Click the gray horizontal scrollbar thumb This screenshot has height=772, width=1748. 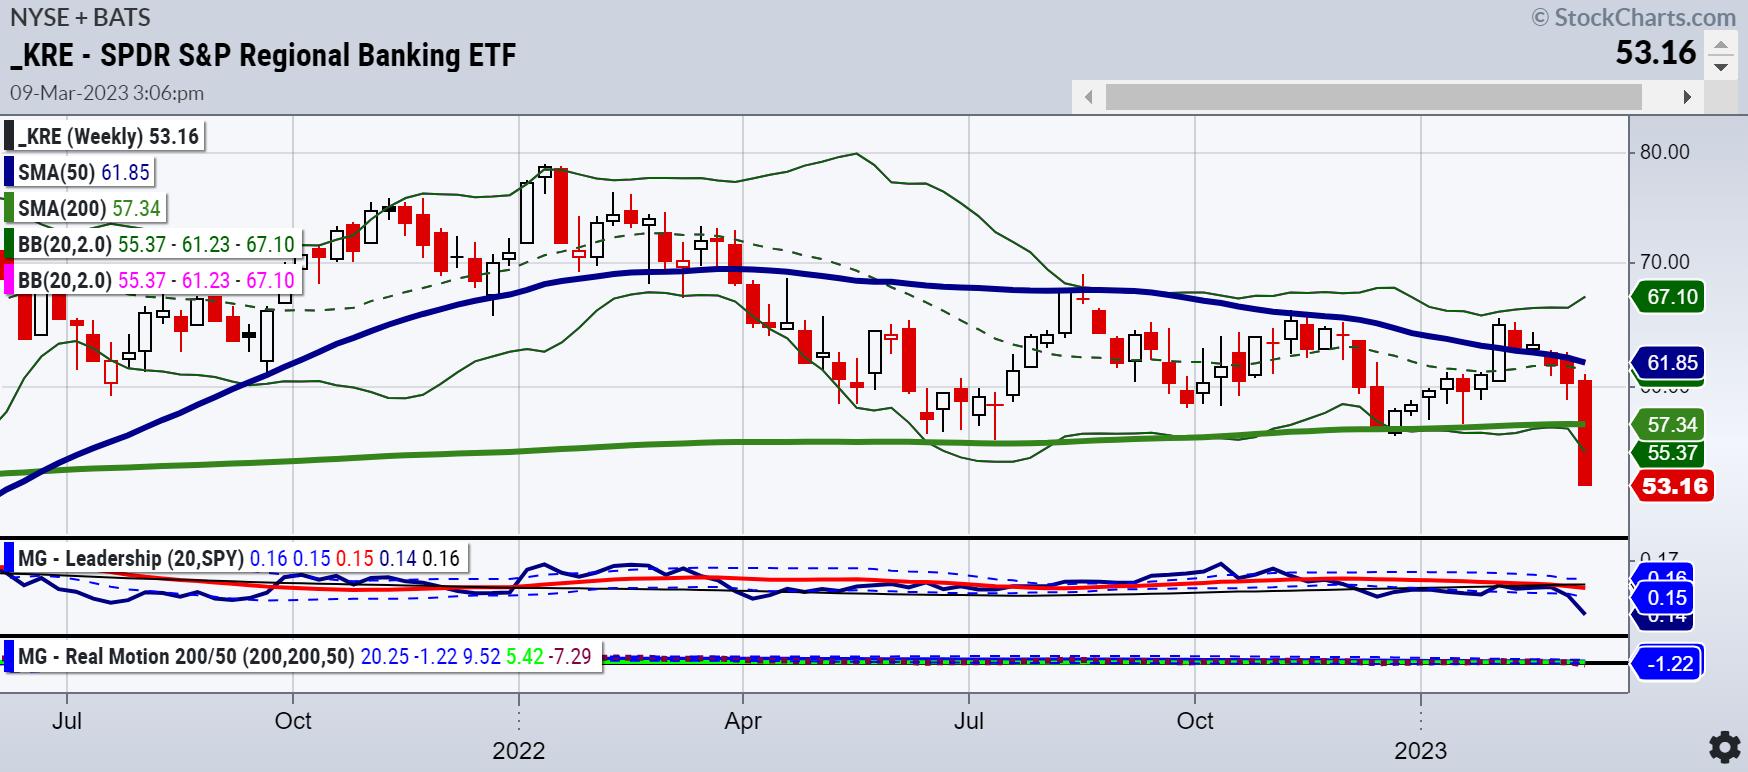(x=1373, y=97)
